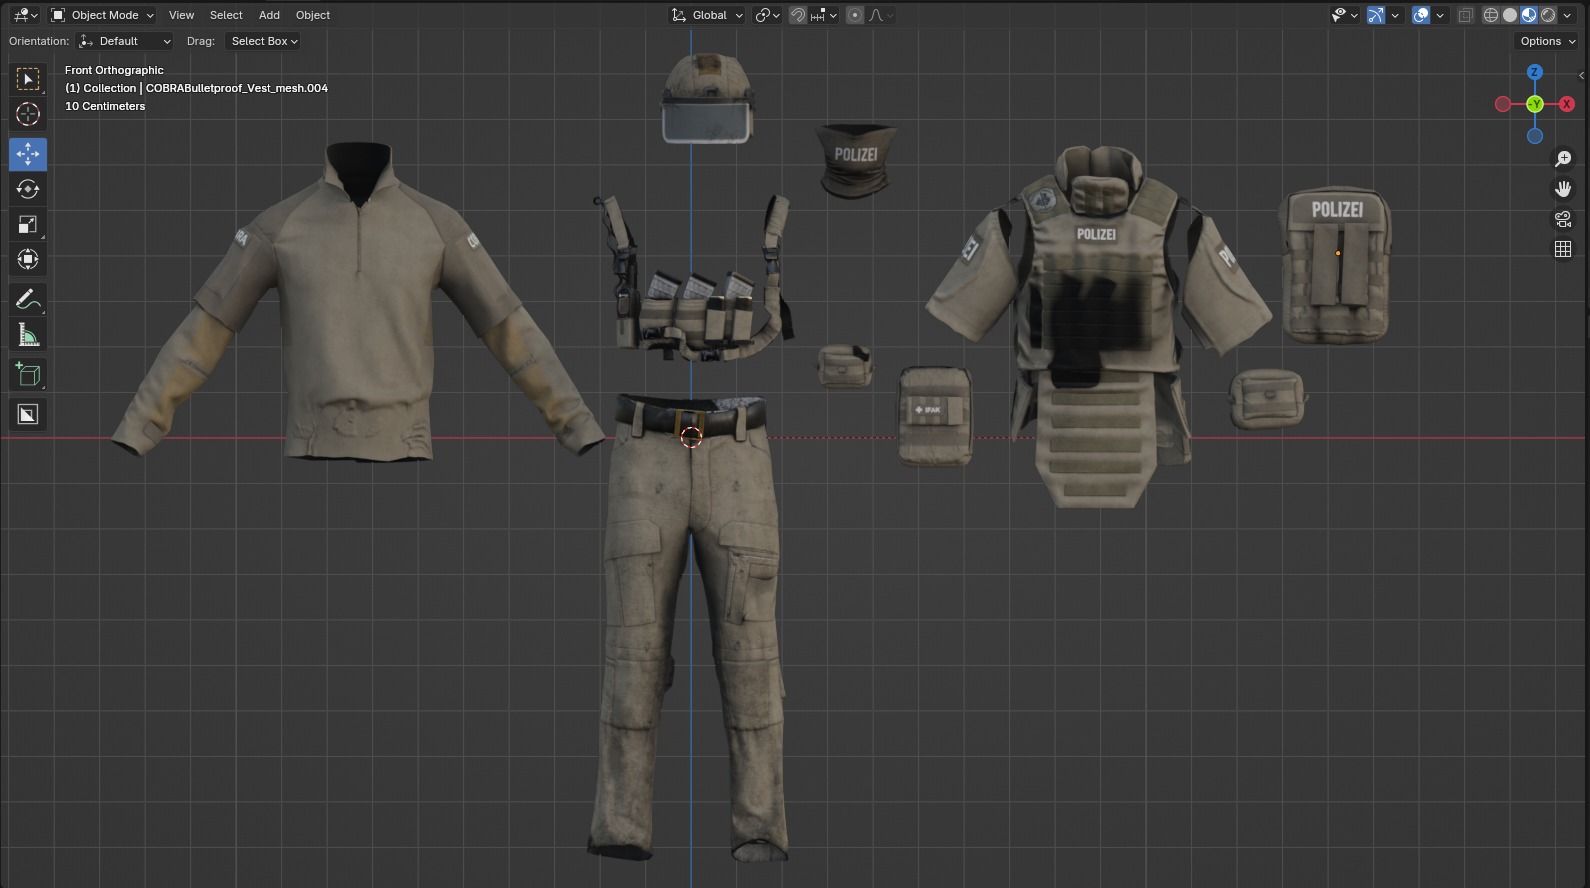Open the Select menu
This screenshot has width=1590, height=888.
[x=226, y=15]
